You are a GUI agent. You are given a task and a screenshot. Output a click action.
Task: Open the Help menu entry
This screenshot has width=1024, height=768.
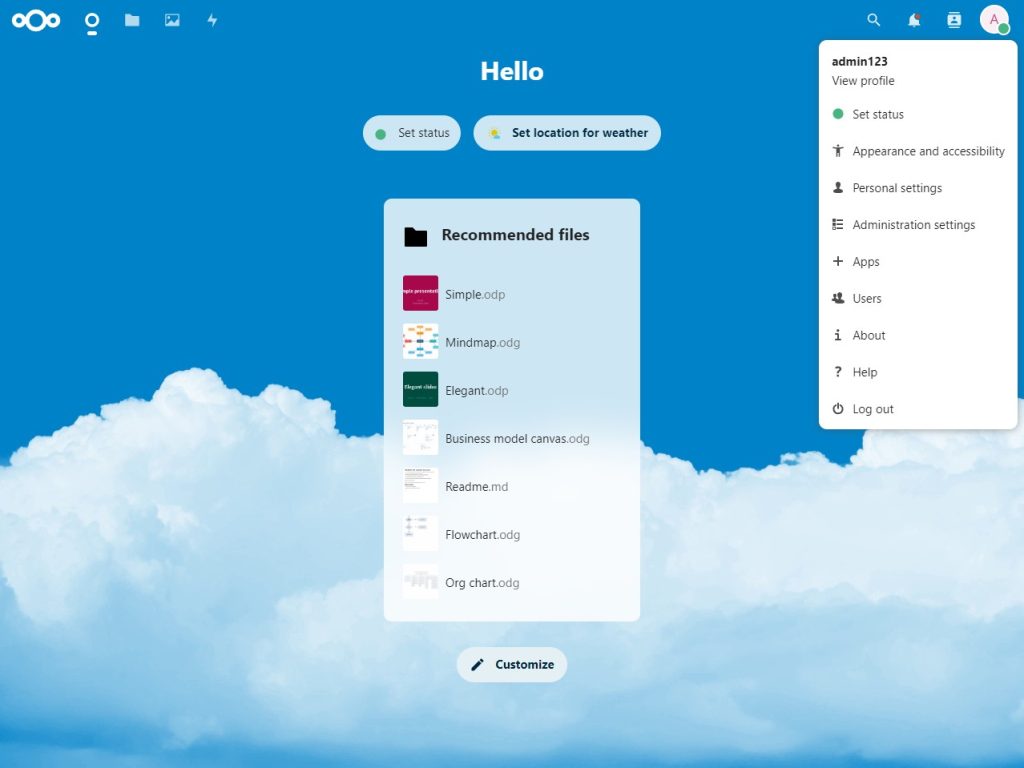(918, 372)
